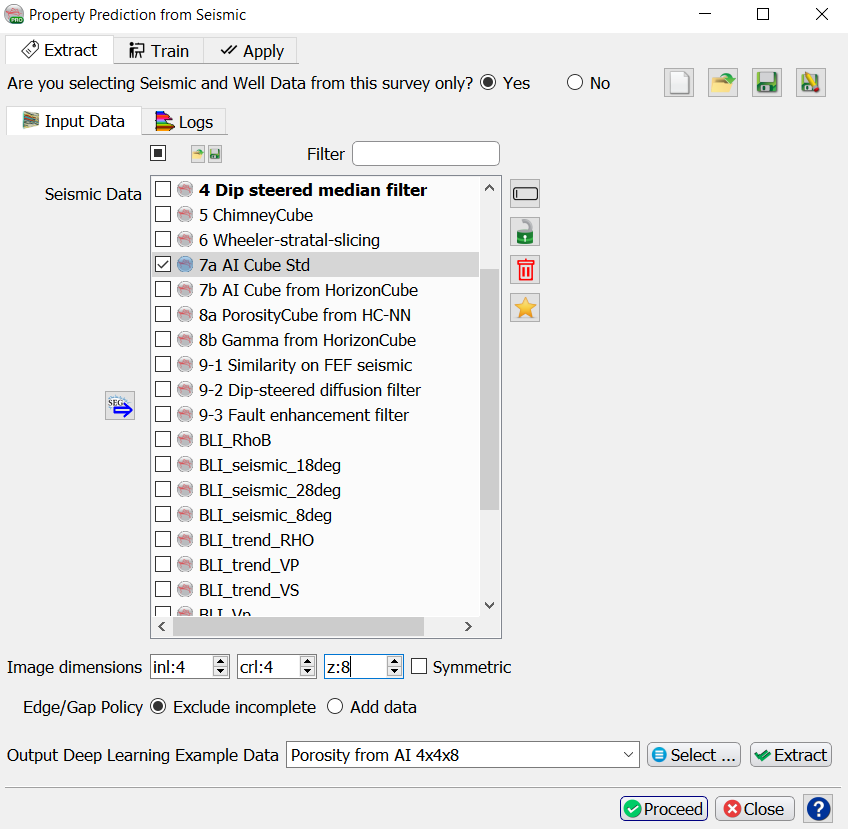Choose the 'Add data' edge policy option
Viewport: 848px width, 829px height.
click(x=335, y=707)
